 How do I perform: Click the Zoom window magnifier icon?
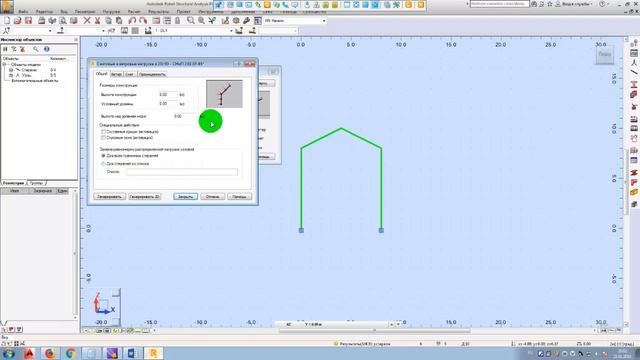[191, 20]
